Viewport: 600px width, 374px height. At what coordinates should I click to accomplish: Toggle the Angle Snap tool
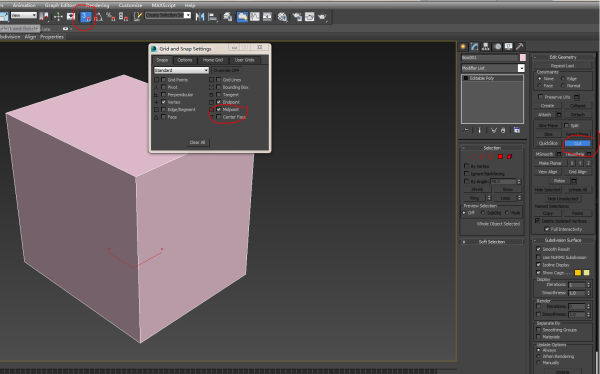99,17
